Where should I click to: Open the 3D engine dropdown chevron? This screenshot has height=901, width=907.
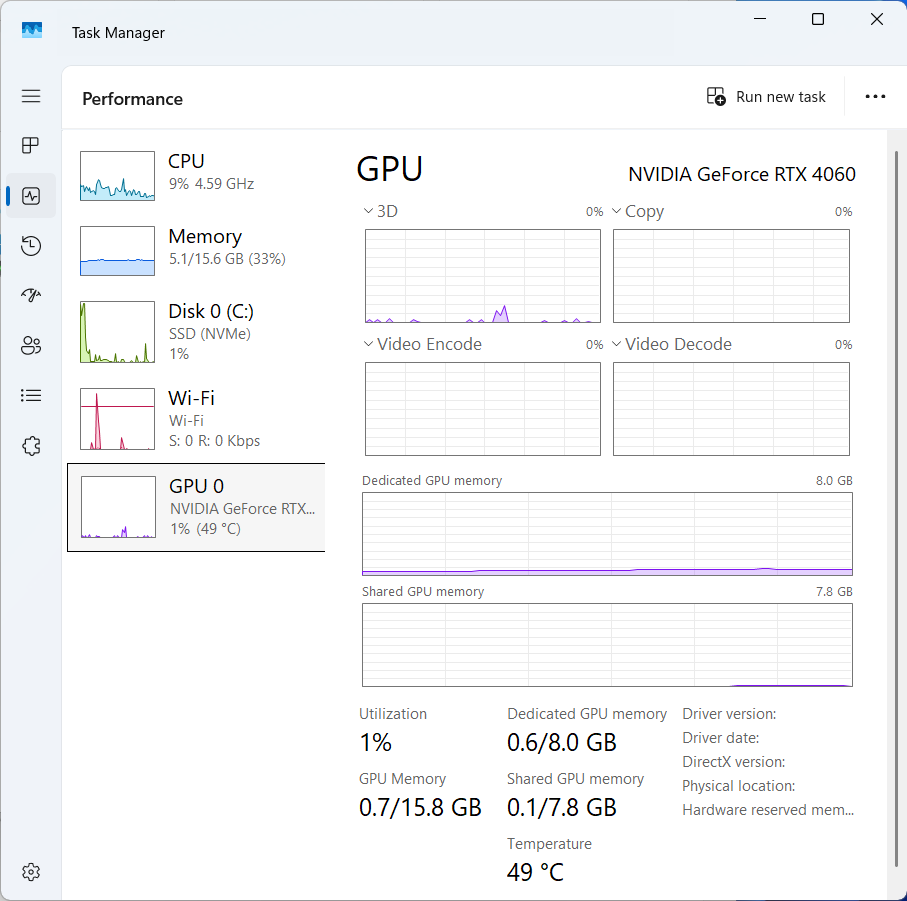tap(368, 211)
